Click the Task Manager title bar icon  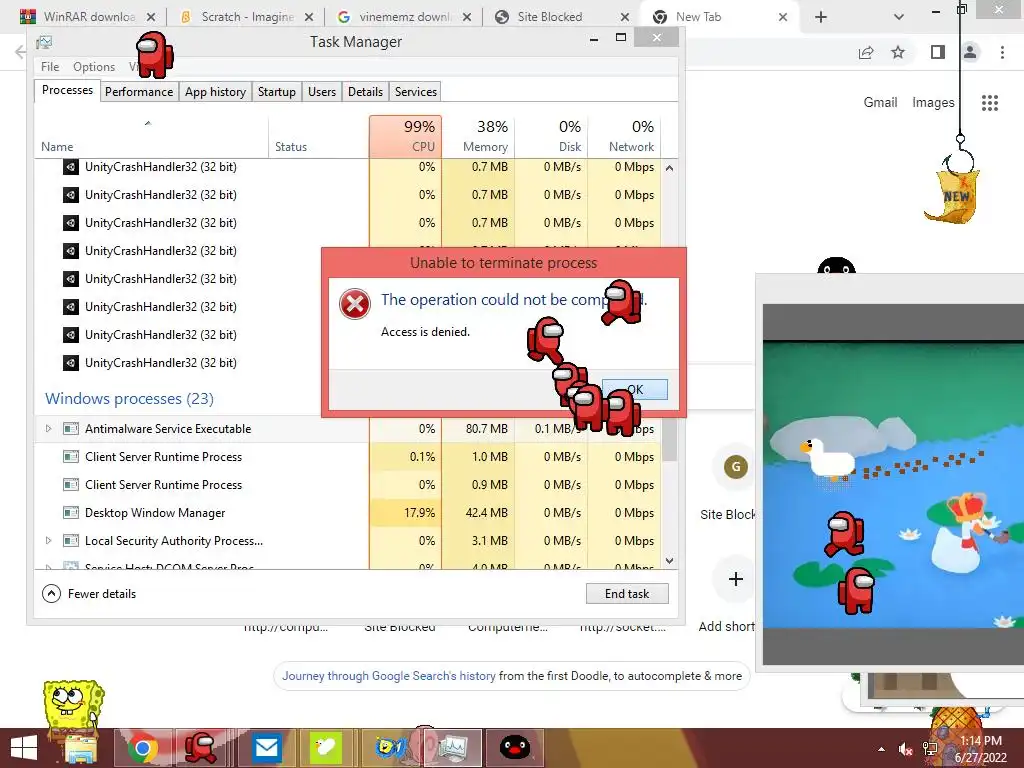(x=44, y=42)
